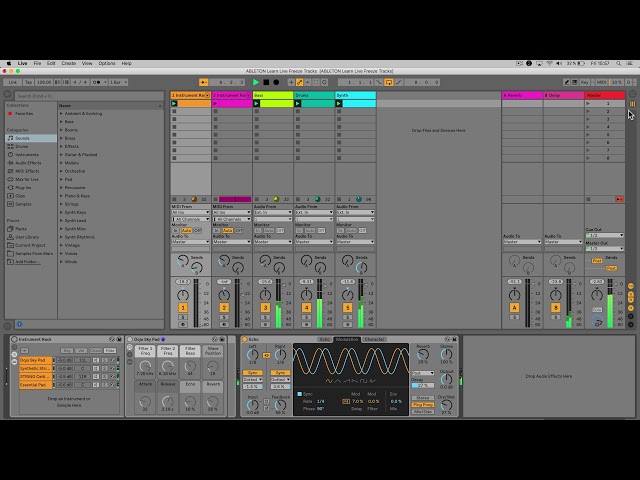Launch clip in Synth track first slot
This screenshot has width=640, height=480.
(339, 104)
